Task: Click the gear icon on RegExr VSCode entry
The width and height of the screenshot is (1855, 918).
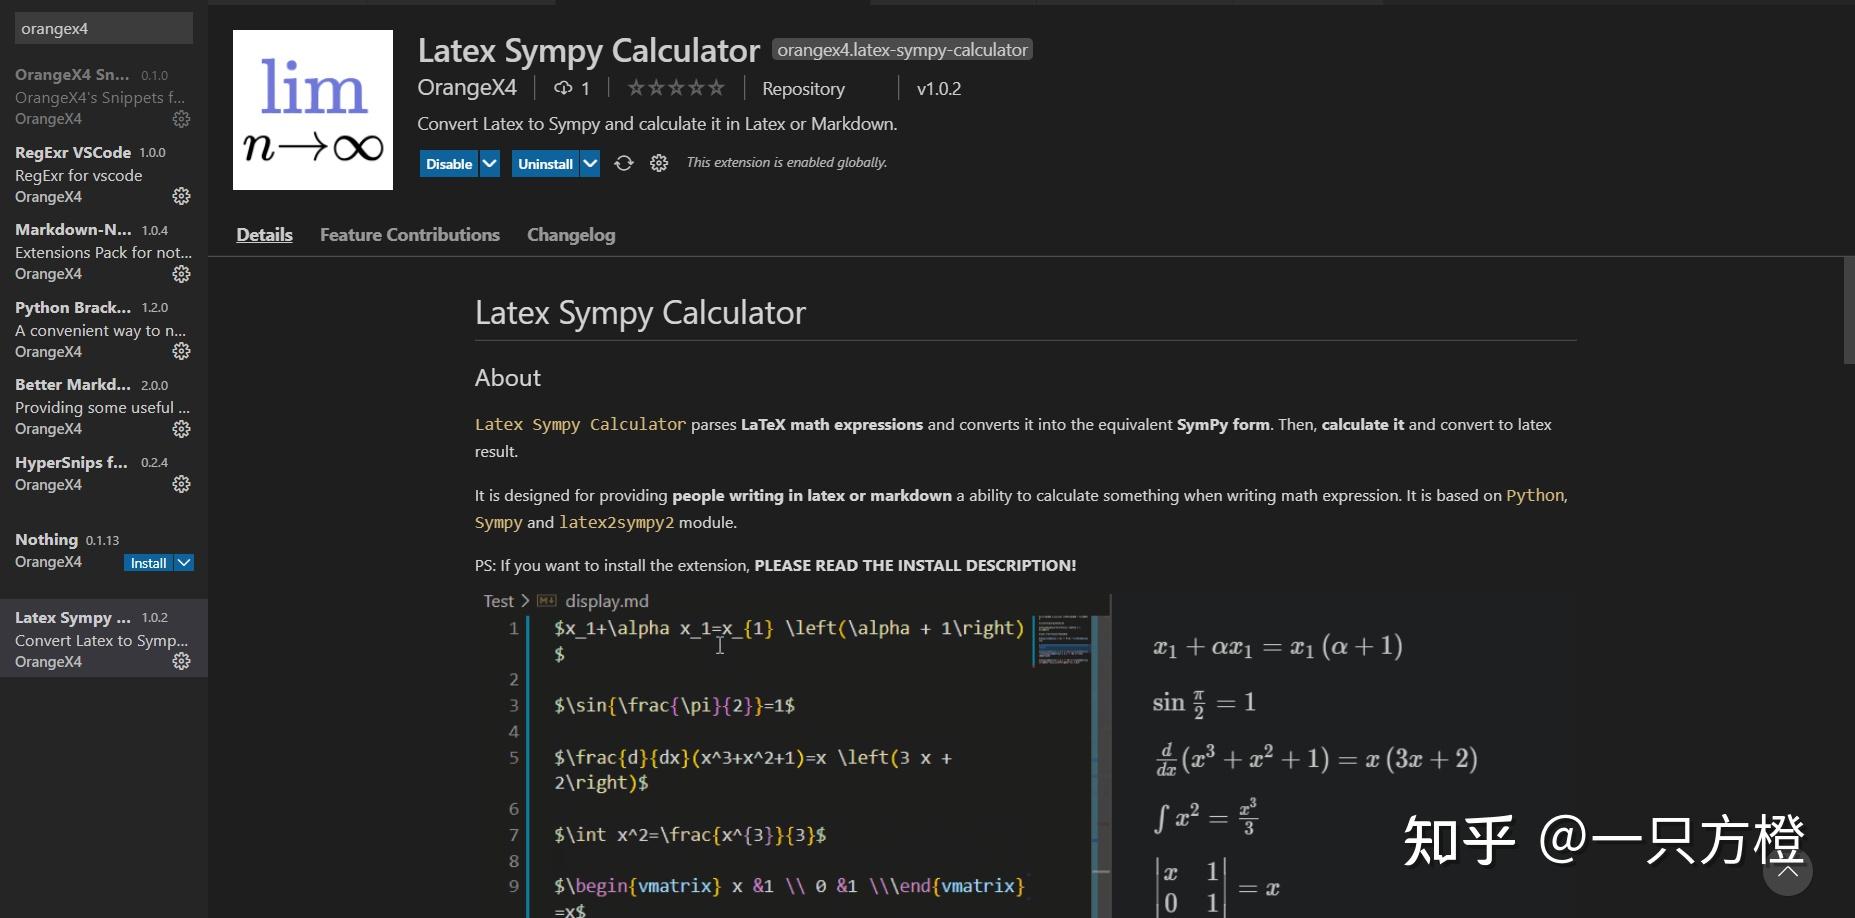Action: (181, 196)
